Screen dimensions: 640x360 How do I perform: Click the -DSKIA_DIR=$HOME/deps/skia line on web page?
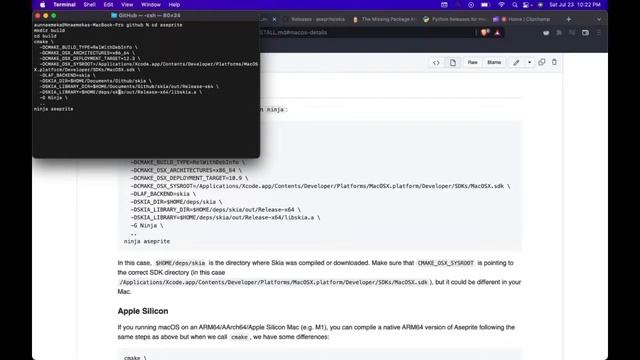[176, 202]
